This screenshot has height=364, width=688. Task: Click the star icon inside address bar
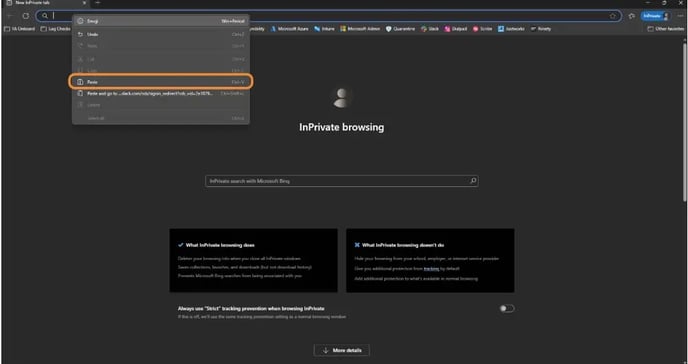click(613, 16)
